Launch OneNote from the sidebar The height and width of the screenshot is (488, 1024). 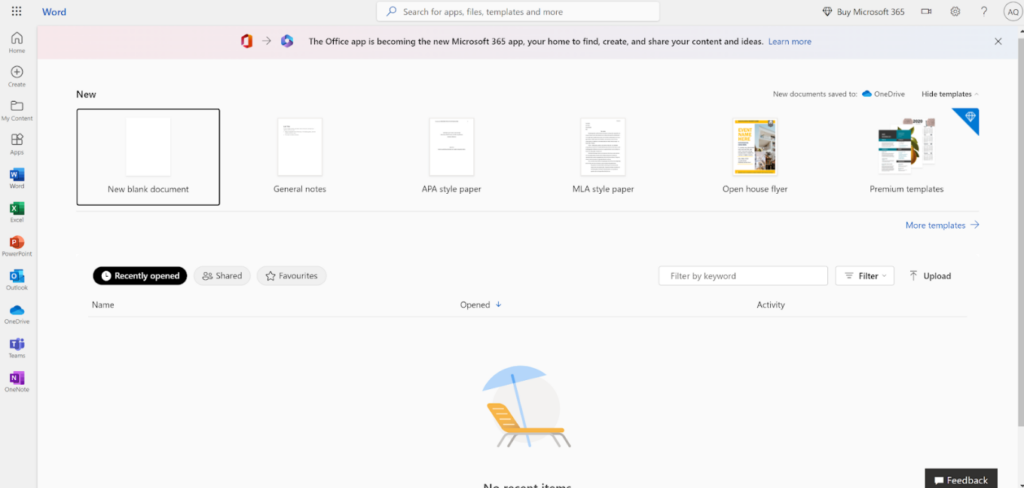[x=16, y=381]
